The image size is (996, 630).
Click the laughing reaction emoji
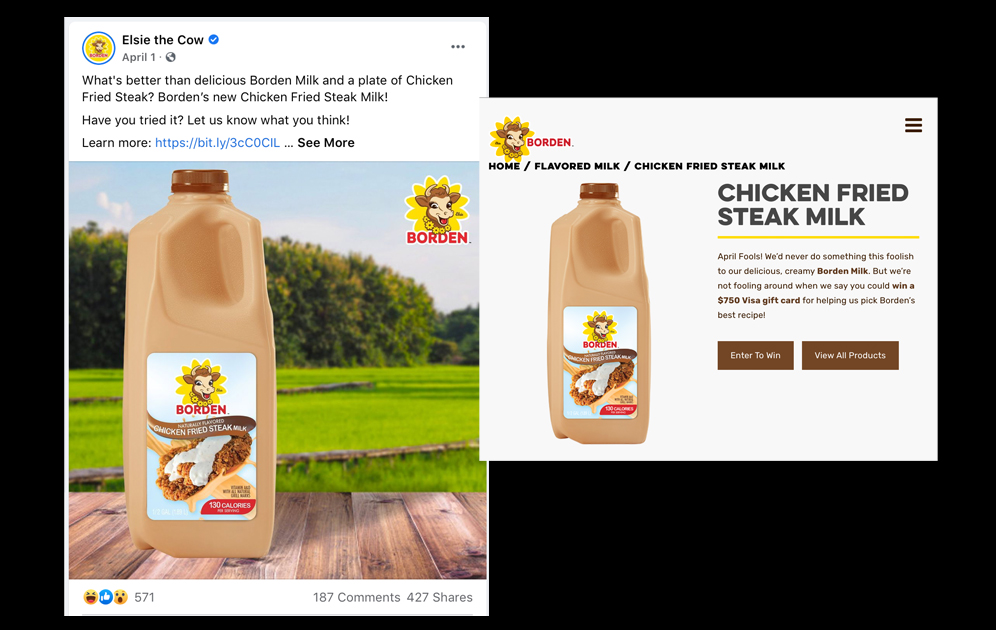[91, 597]
